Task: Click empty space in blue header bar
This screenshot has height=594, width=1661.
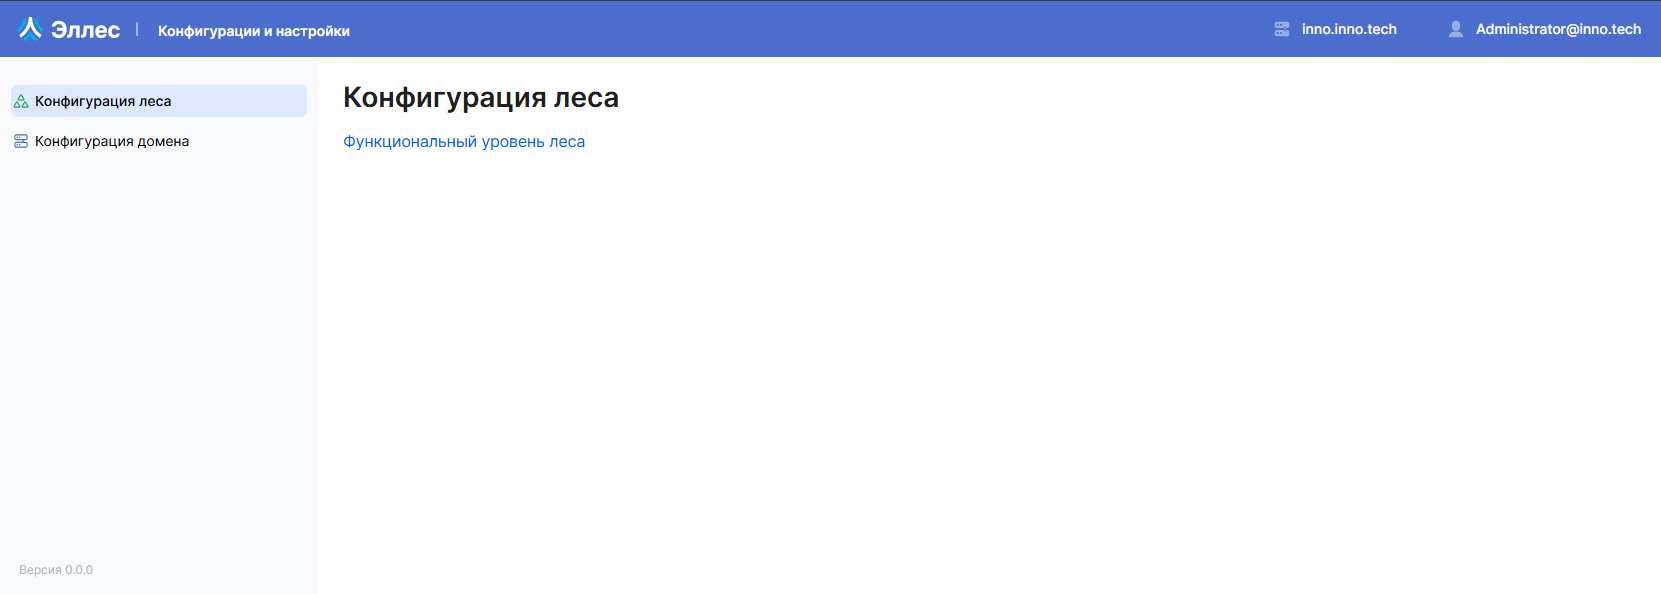Action: pyautogui.click(x=800, y=29)
